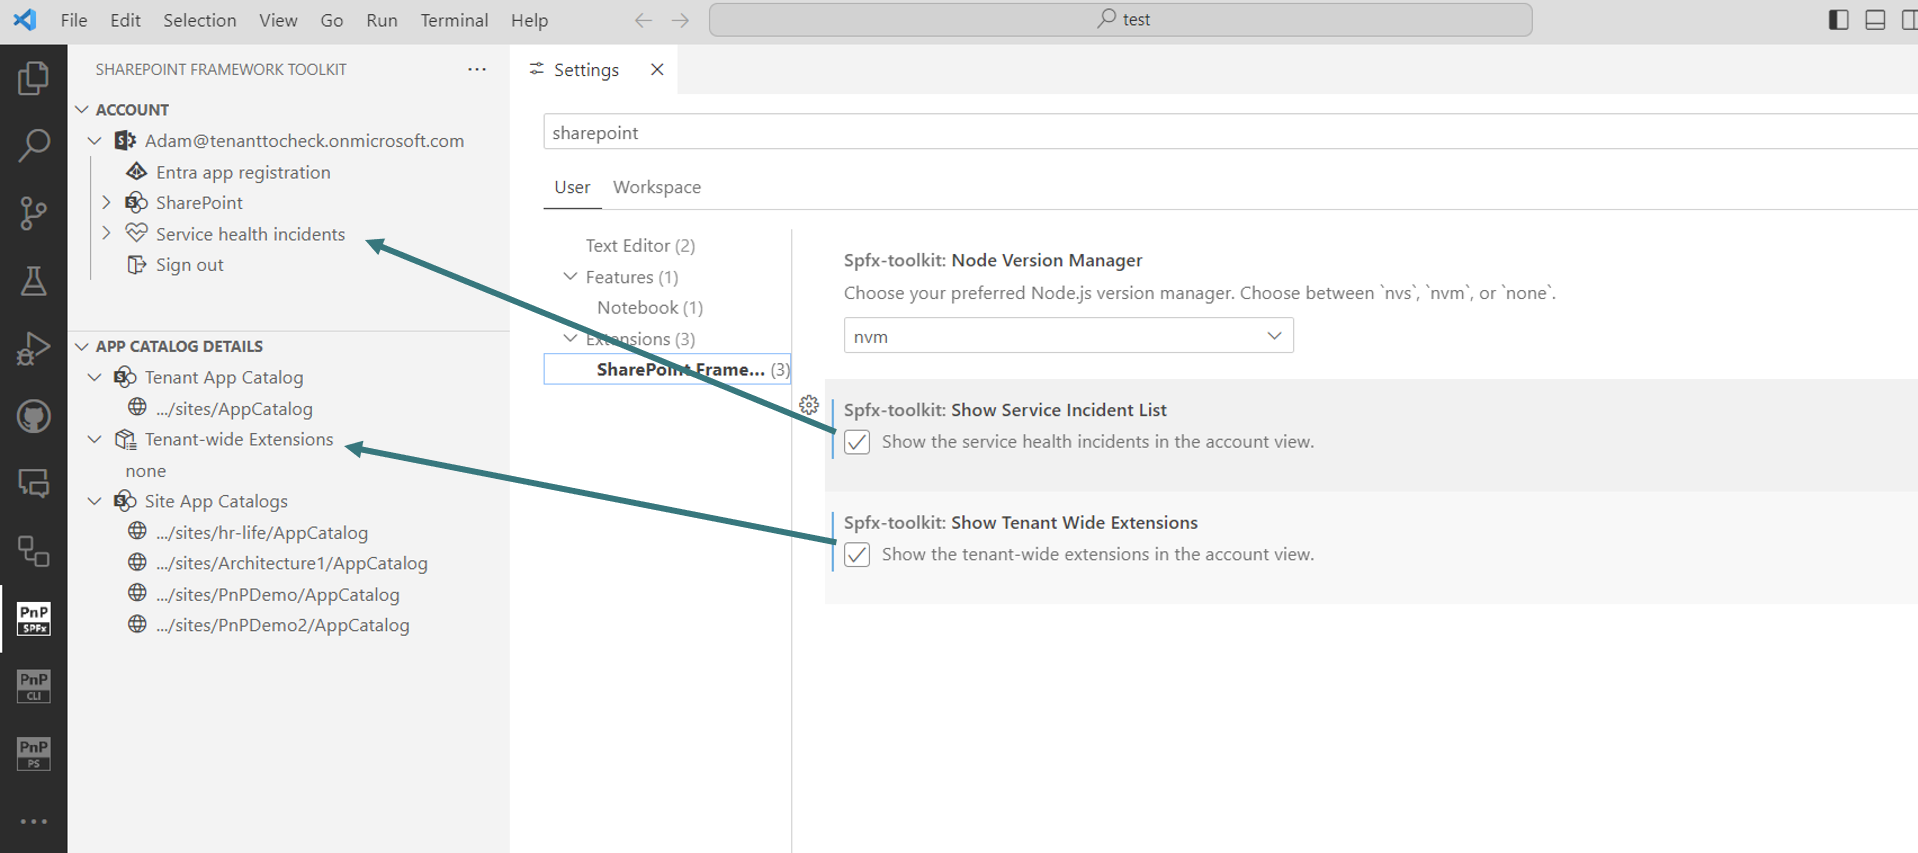Toggle the bottom panel layout icon

[x=1875, y=20]
